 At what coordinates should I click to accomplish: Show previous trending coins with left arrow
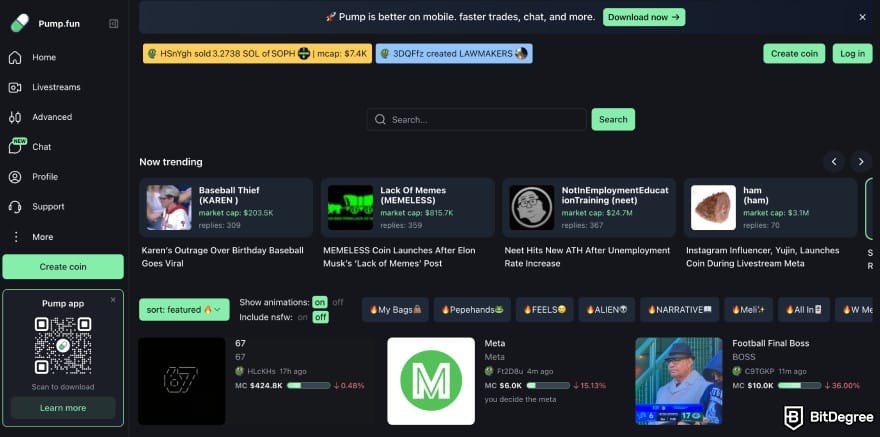pos(834,162)
